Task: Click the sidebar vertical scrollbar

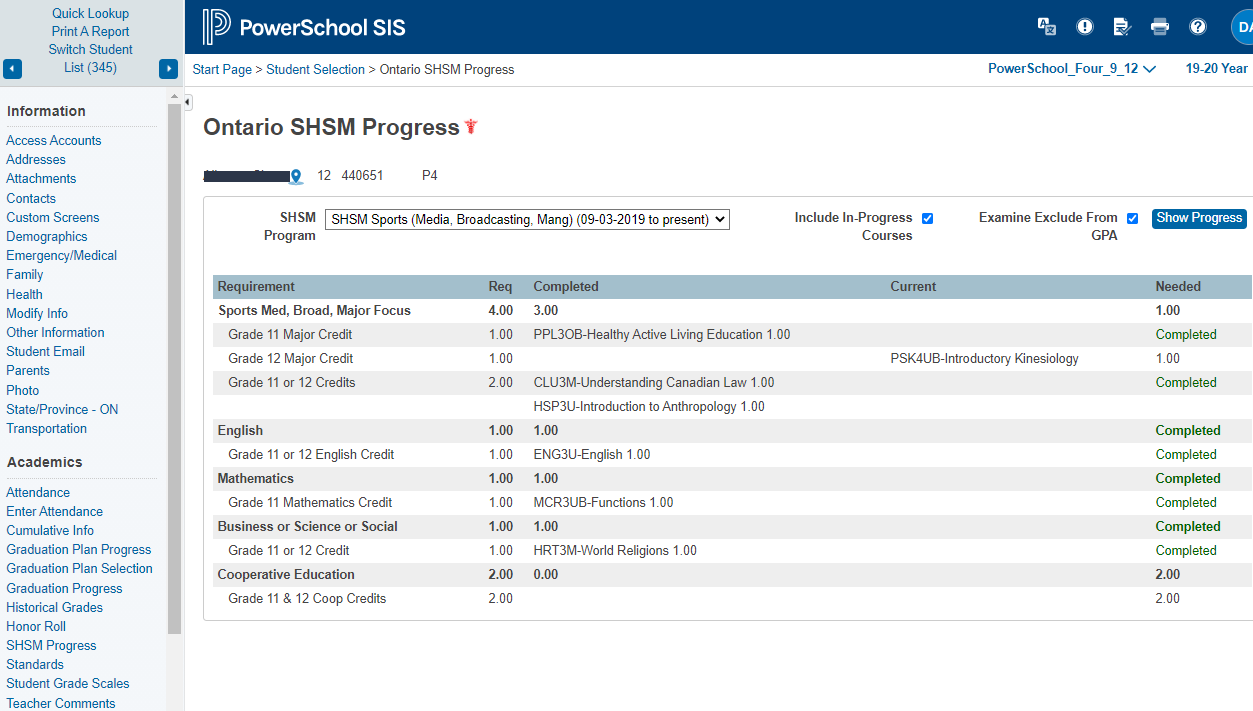Action: pos(174,370)
